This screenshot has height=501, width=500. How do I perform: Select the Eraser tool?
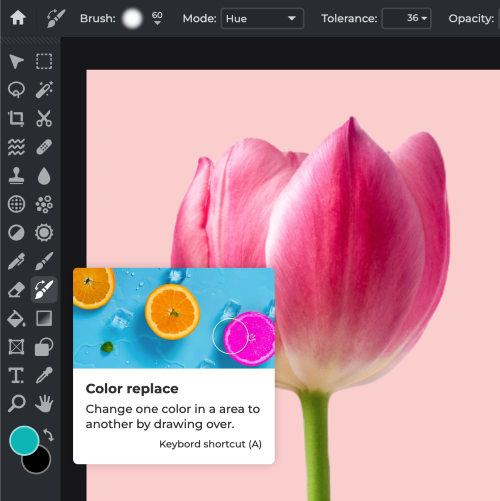point(16,290)
